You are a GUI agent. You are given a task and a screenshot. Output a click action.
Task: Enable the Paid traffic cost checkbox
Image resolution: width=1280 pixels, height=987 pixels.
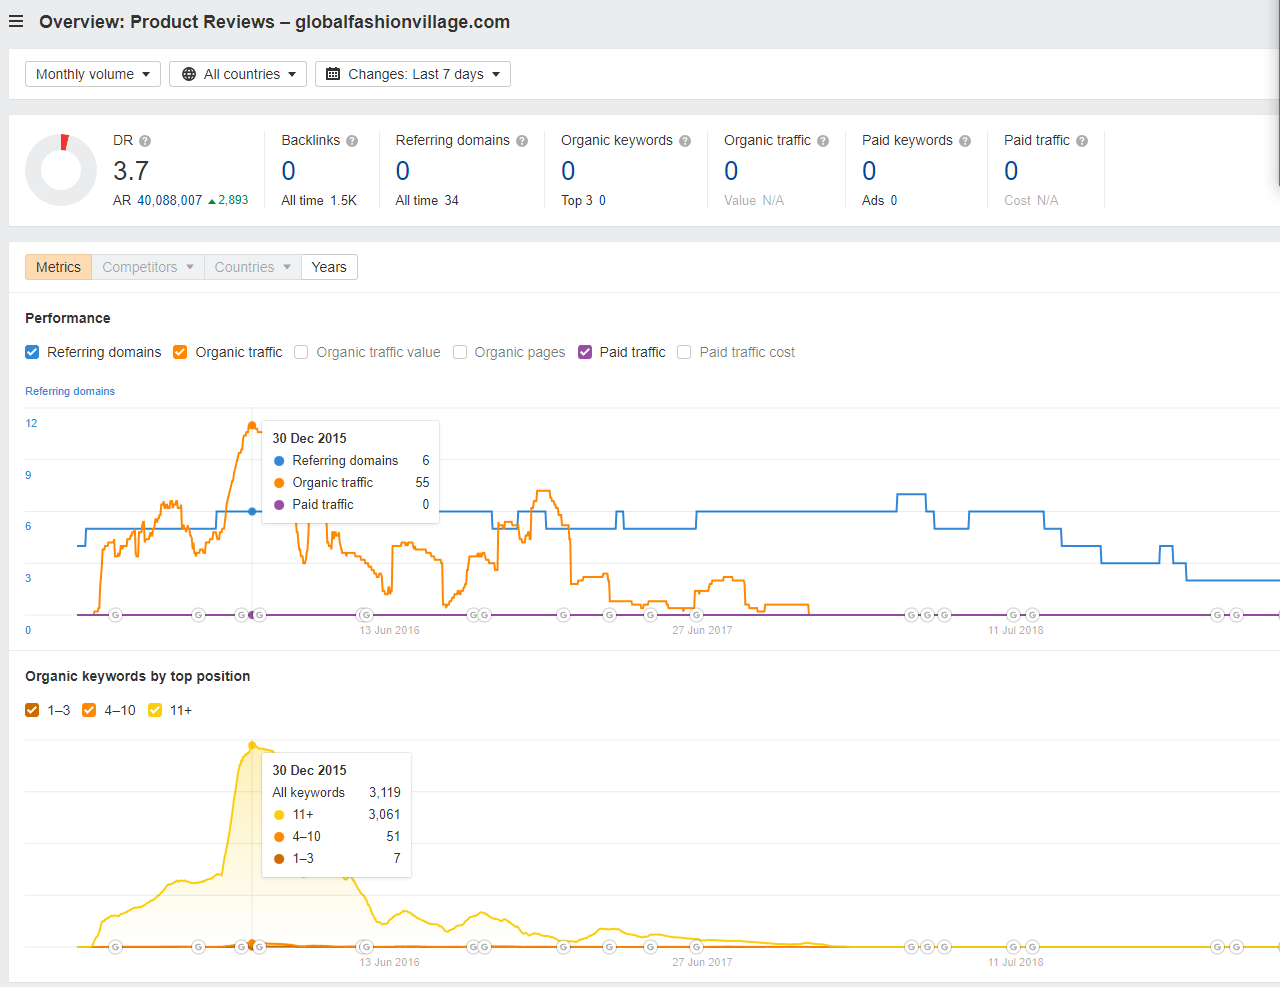tap(684, 352)
